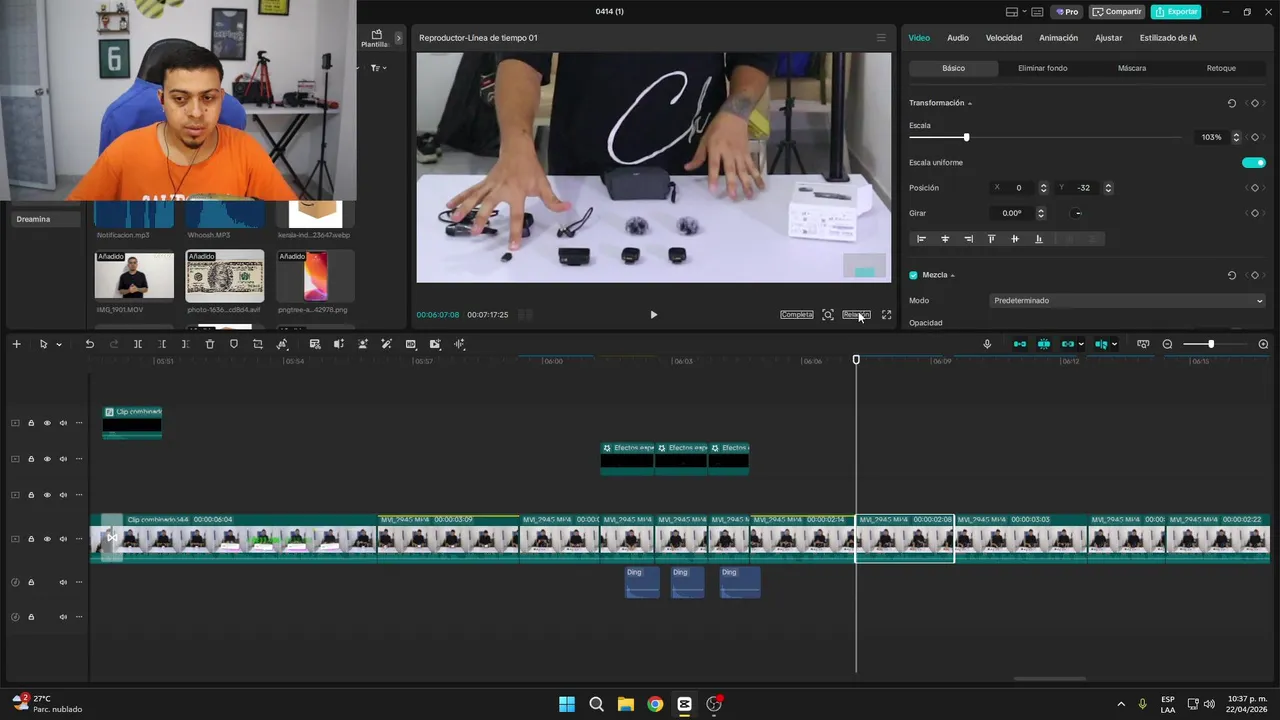Image resolution: width=1280 pixels, height=720 pixels.
Task: Click the trash delete icon in timeline toolbar
Action: (210, 344)
